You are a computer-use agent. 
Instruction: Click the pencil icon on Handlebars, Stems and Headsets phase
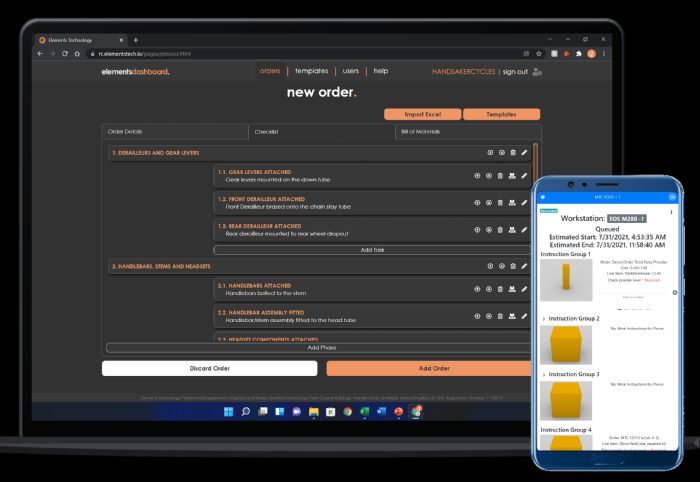(524, 266)
